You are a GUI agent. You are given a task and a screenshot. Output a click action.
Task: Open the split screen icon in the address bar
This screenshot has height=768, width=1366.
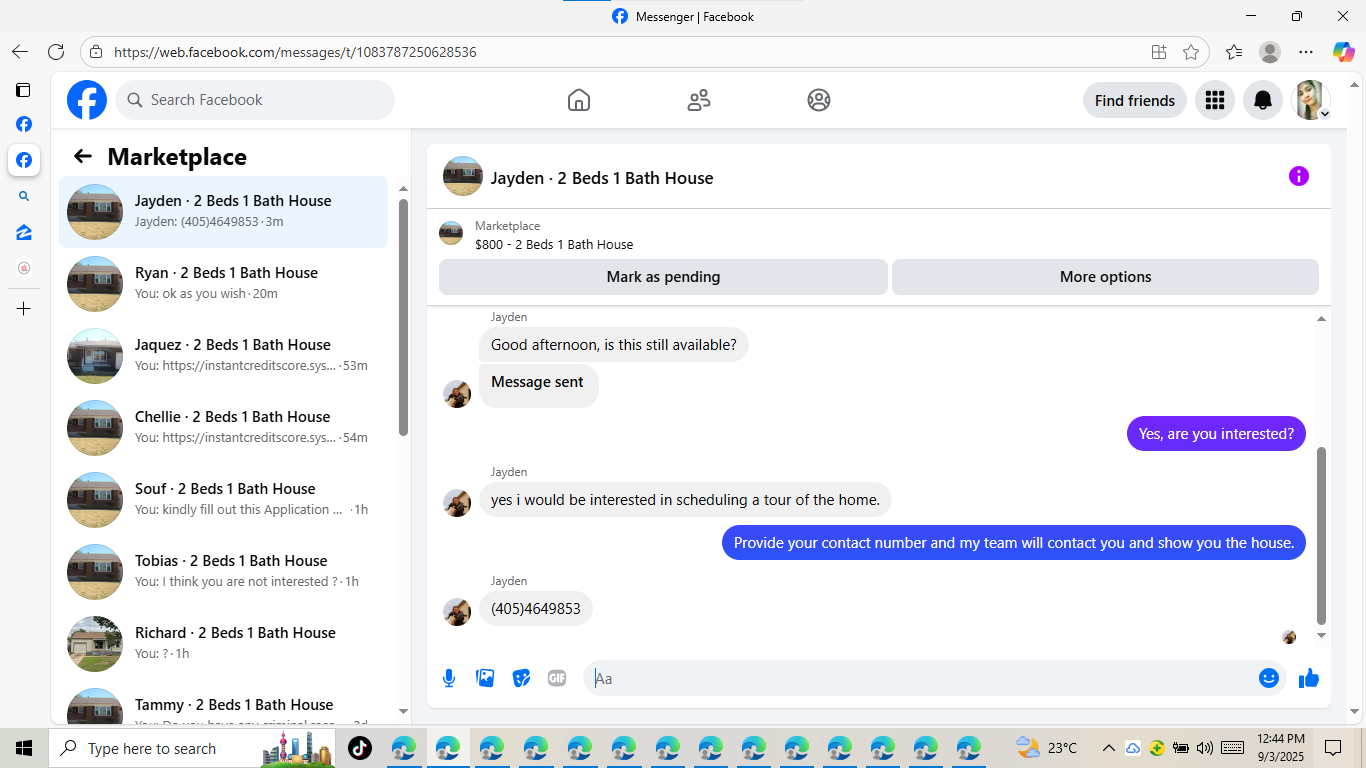pyautogui.click(x=1159, y=52)
